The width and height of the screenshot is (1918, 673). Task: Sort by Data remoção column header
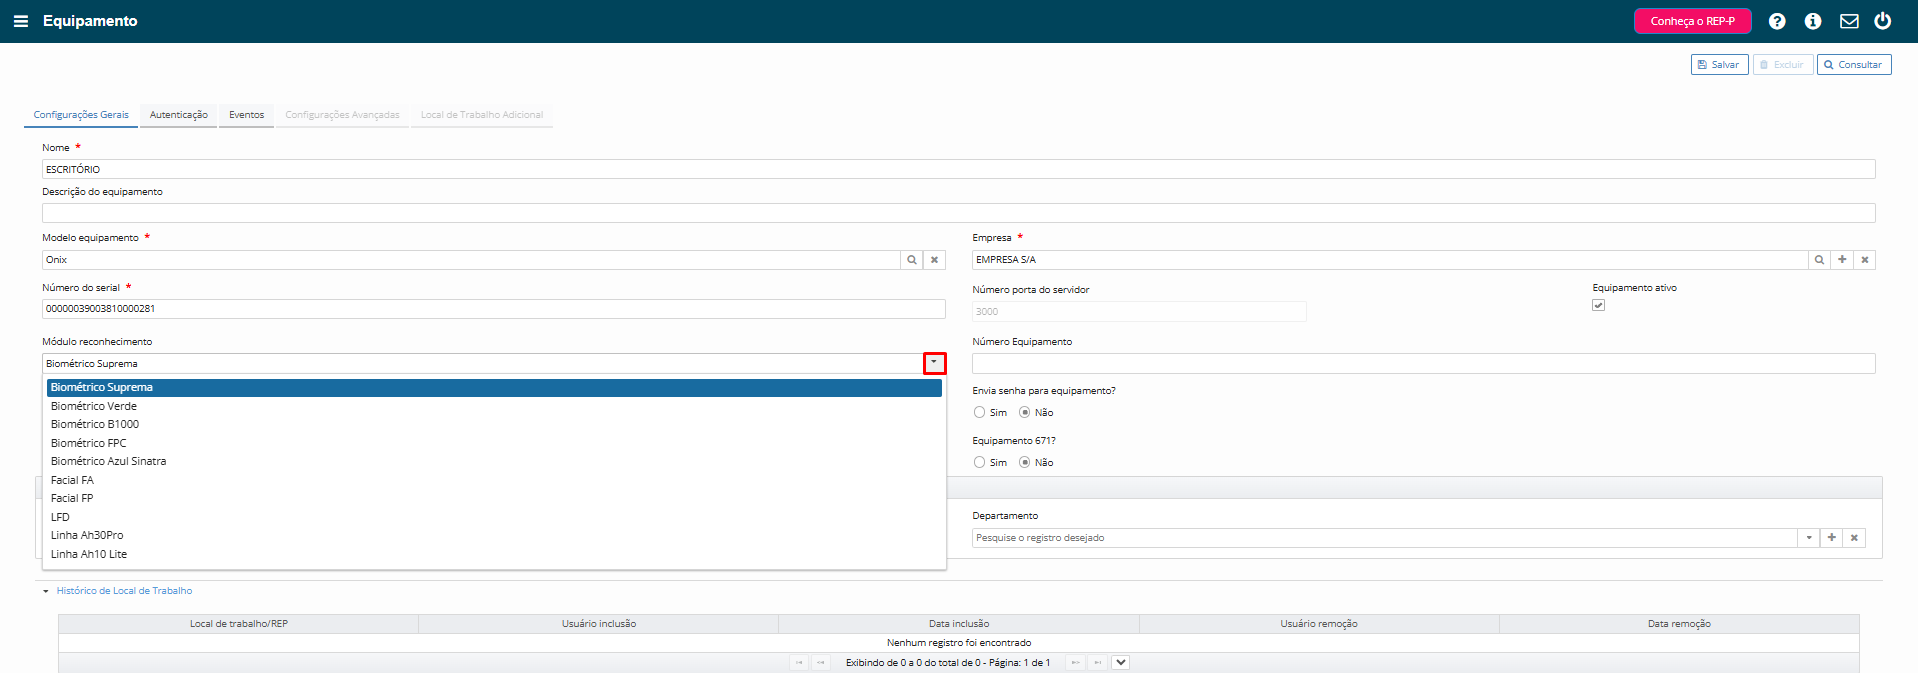click(x=1679, y=624)
